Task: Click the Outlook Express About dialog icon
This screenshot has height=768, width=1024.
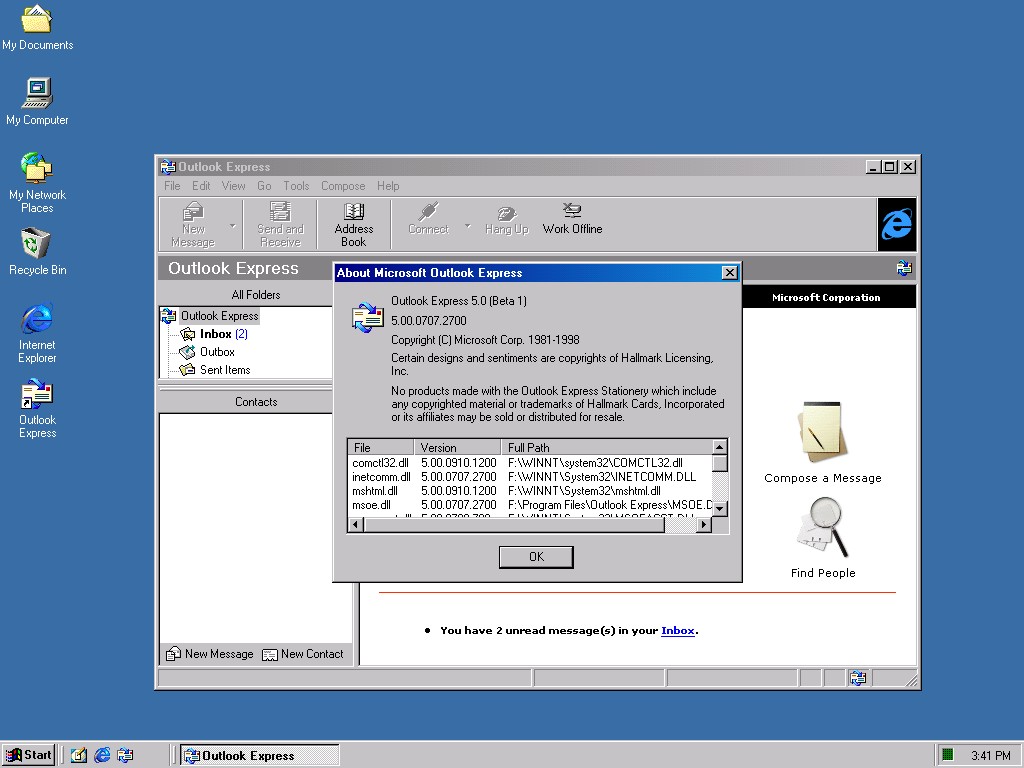Action: (x=368, y=317)
